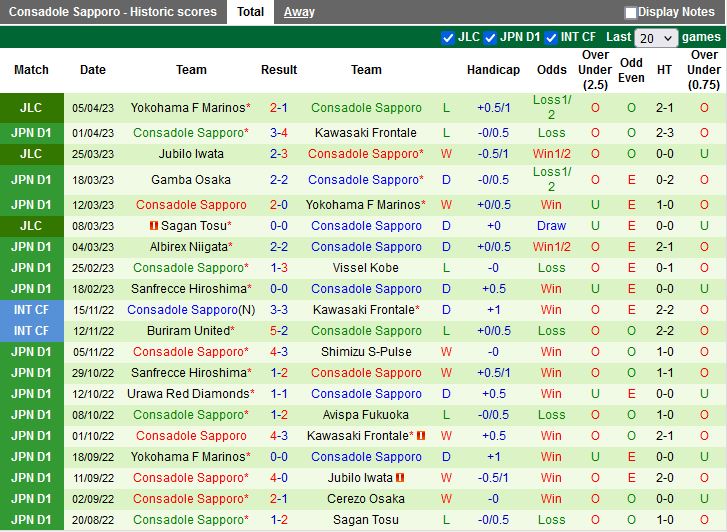Open Jubilo Iwata team on 25/03/23 row
Screen dimensions: 727x532
pos(191,154)
